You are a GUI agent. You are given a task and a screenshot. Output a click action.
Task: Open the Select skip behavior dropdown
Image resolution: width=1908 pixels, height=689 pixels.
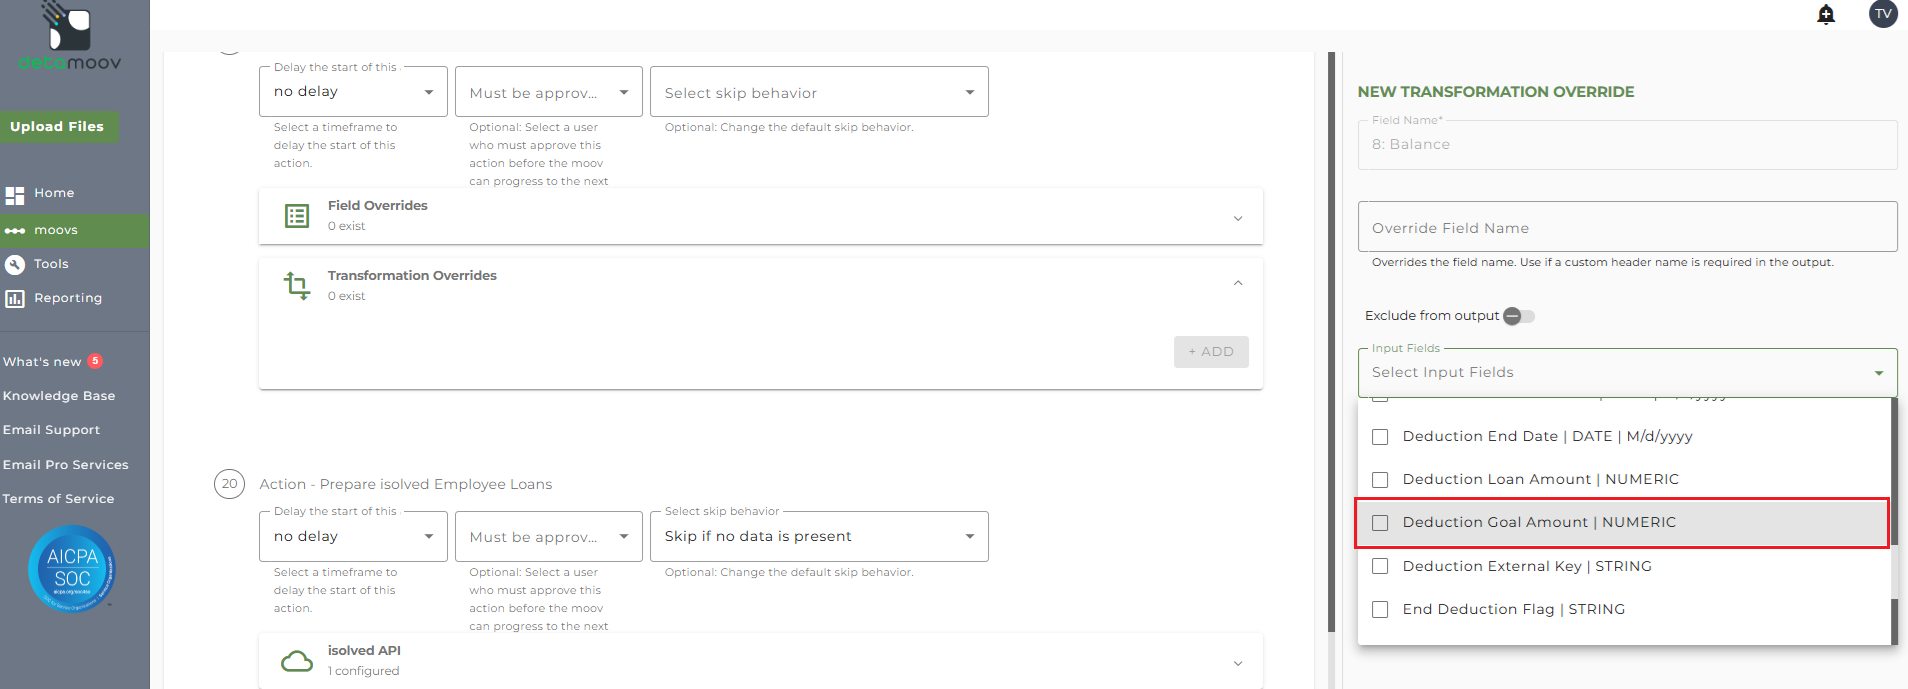(x=819, y=92)
